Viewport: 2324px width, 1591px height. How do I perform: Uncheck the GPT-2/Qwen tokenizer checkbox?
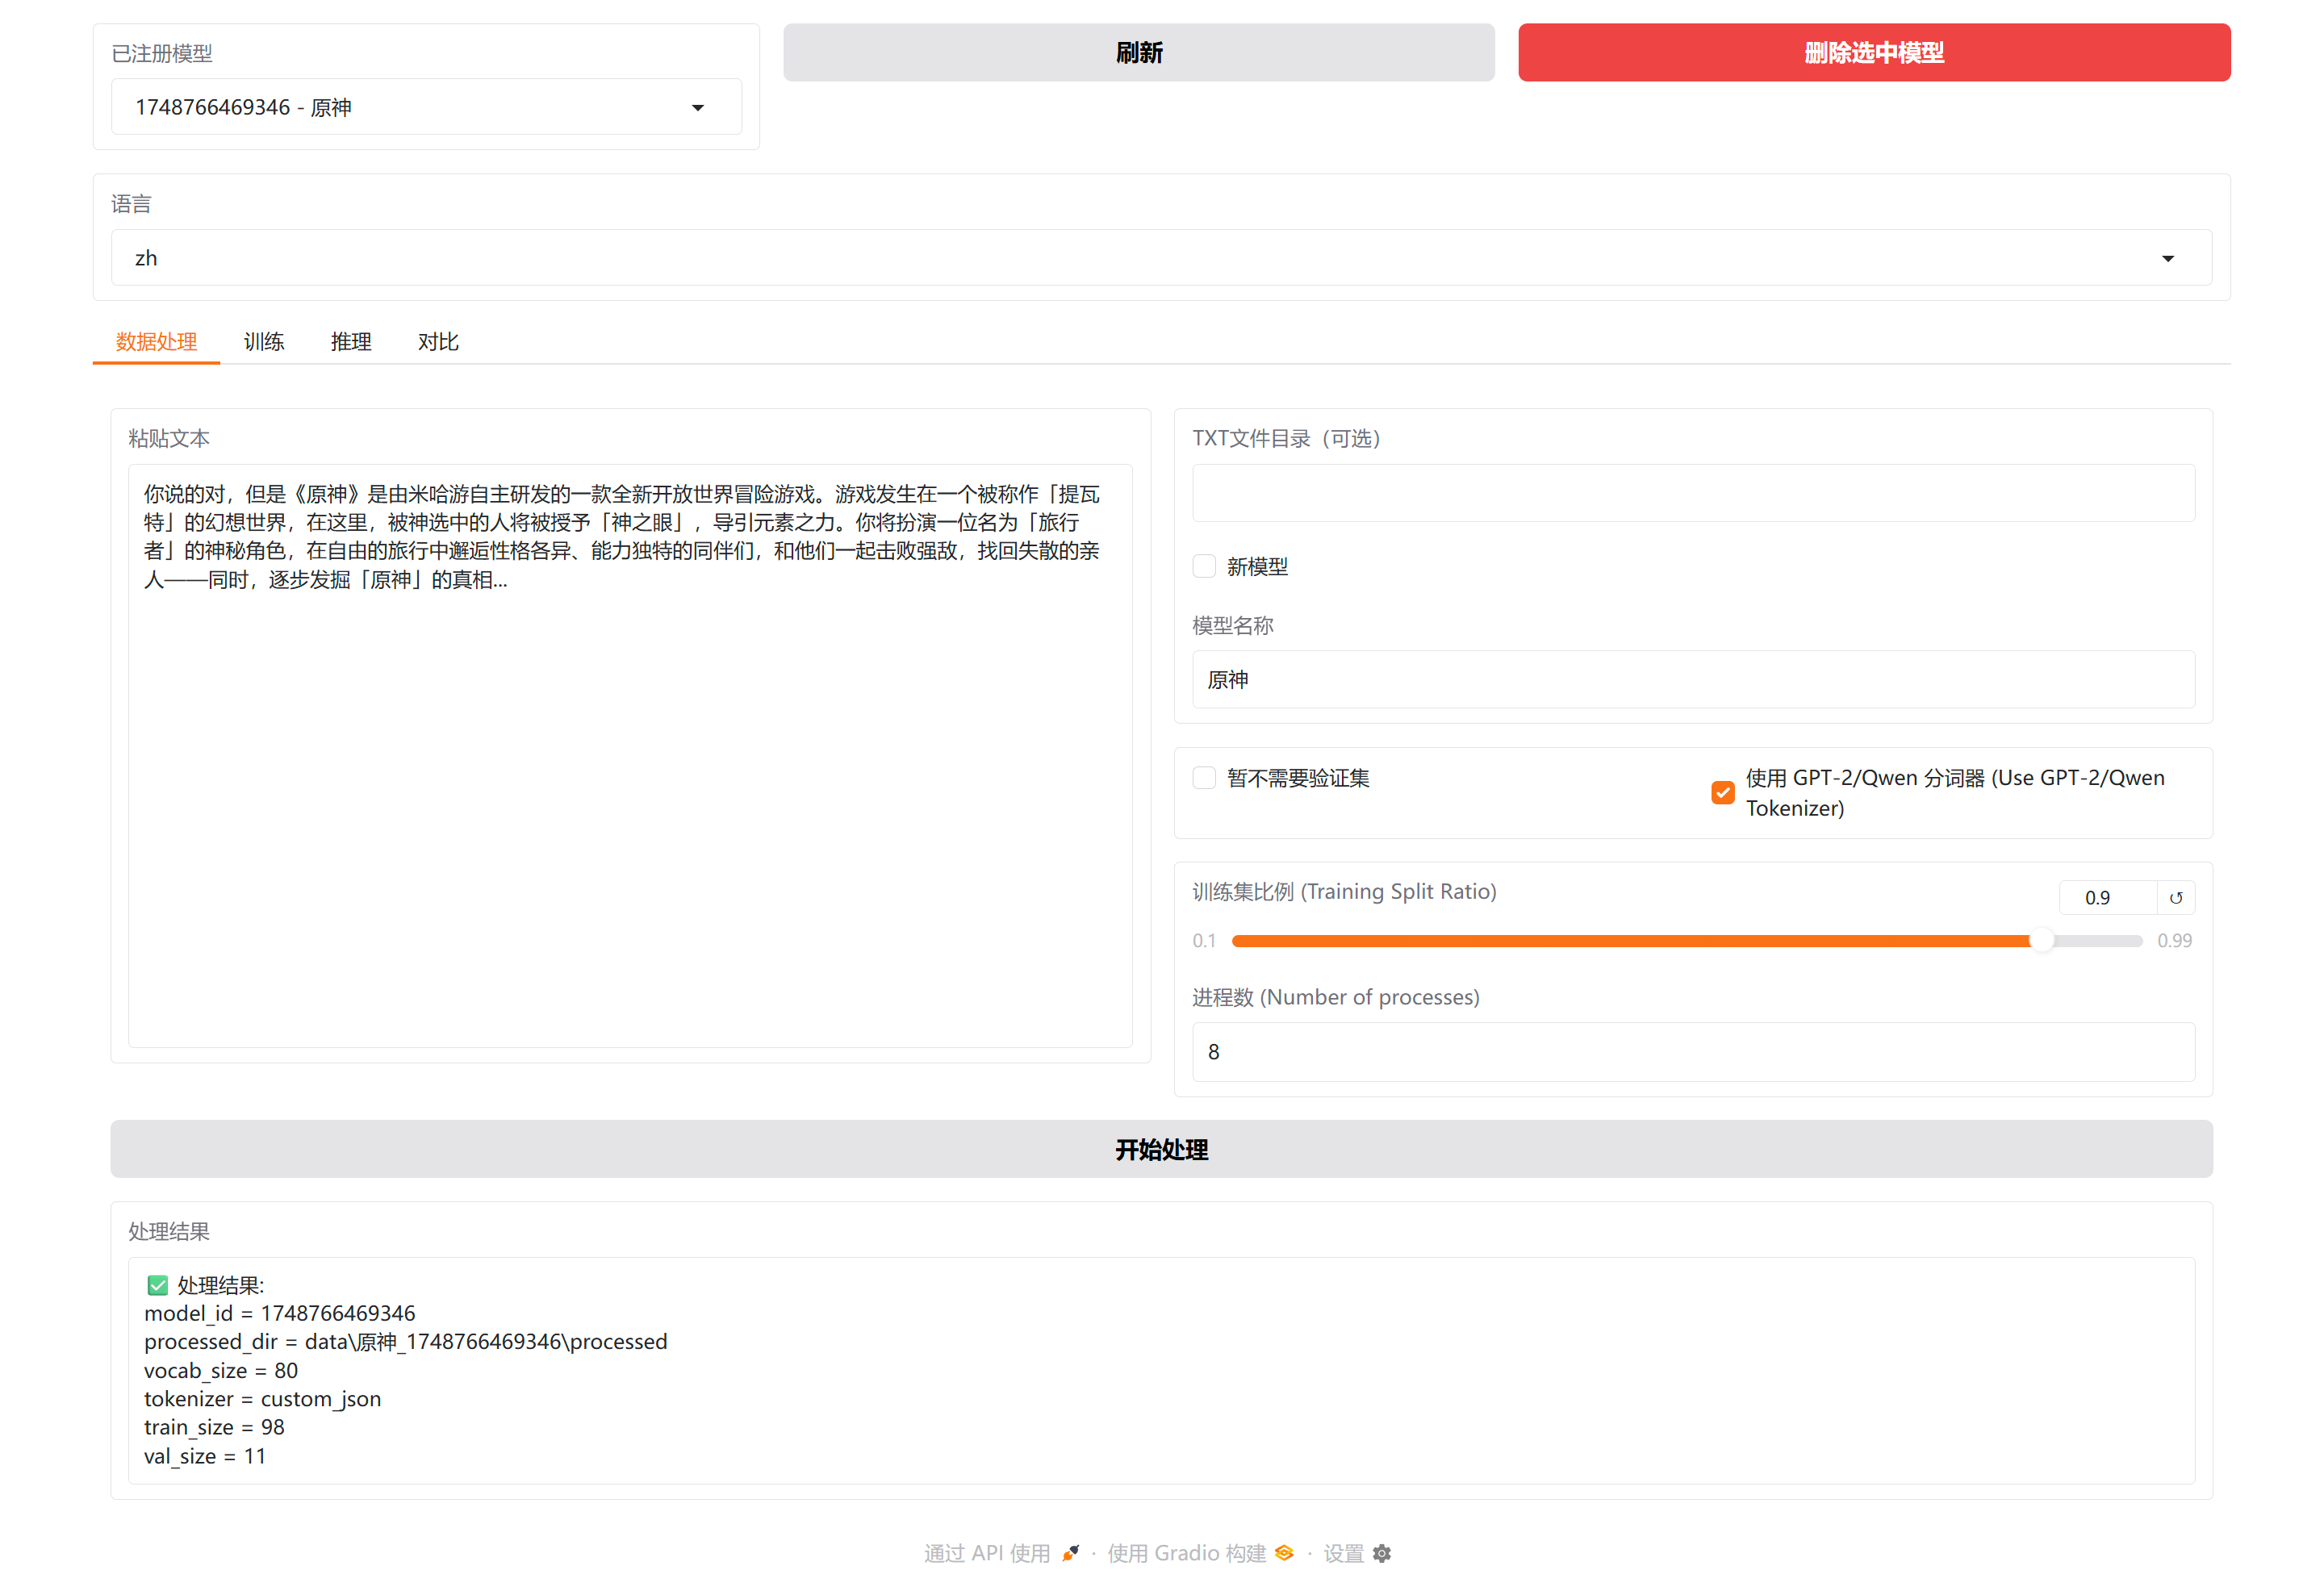coord(1722,793)
